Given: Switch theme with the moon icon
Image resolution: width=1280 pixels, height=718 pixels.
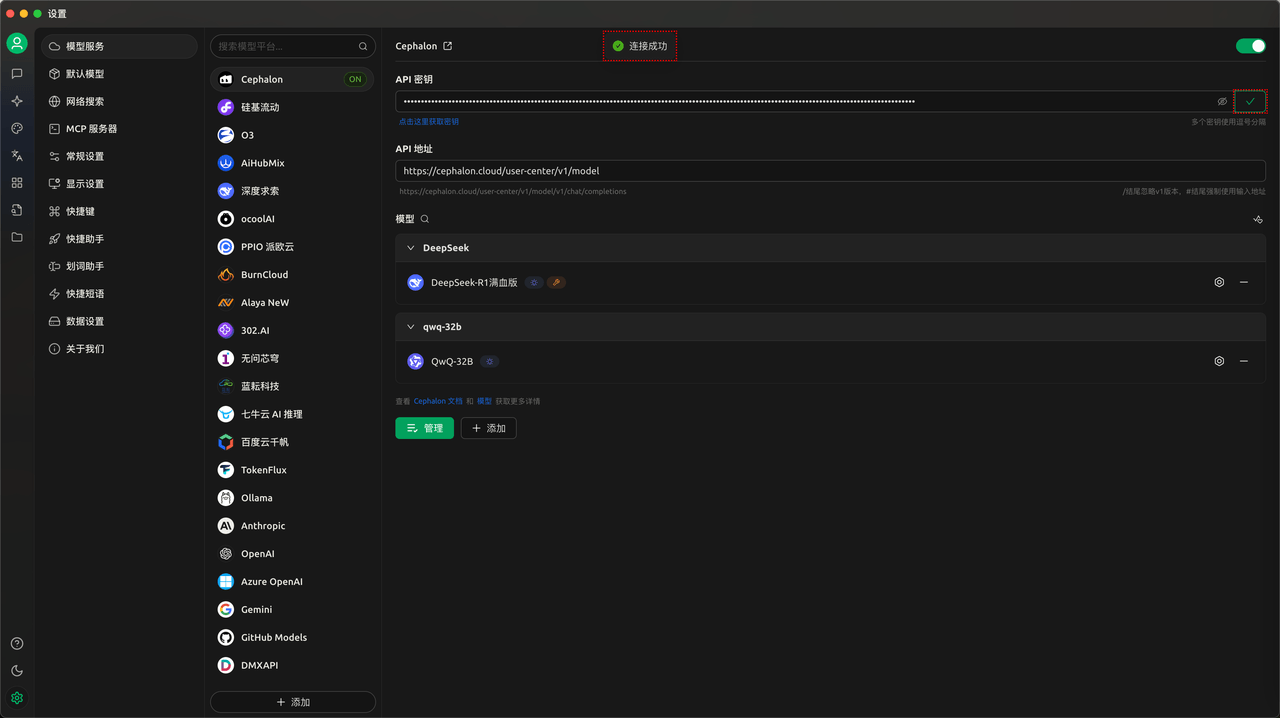Looking at the screenshot, I should 17,671.
